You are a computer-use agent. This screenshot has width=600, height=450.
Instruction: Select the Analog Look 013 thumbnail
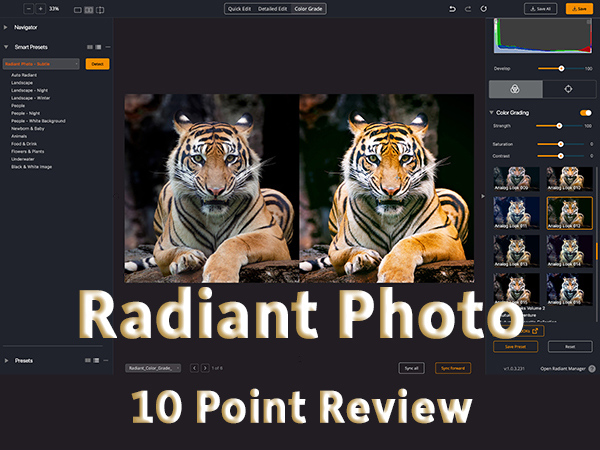(x=517, y=251)
